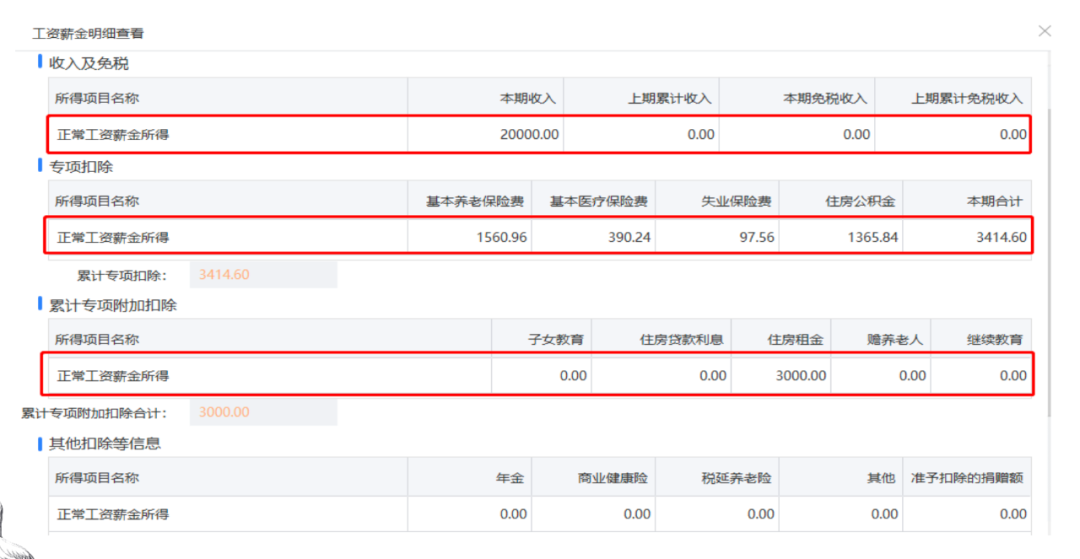Image resolution: width=1080 pixels, height=559 pixels.
Task: Click the 失业保险费 value 97.56
Action: (x=718, y=238)
